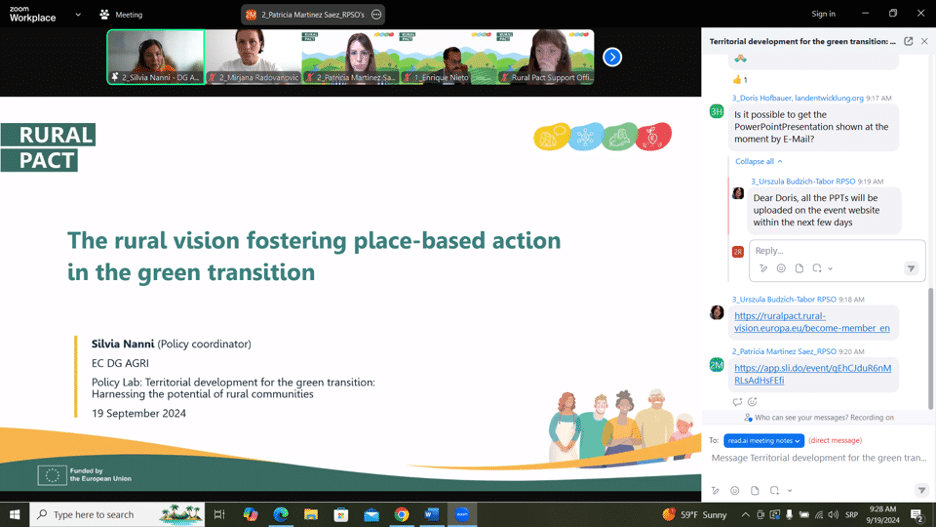Click Sign in at the top
The image size is (936, 528).
click(x=823, y=14)
